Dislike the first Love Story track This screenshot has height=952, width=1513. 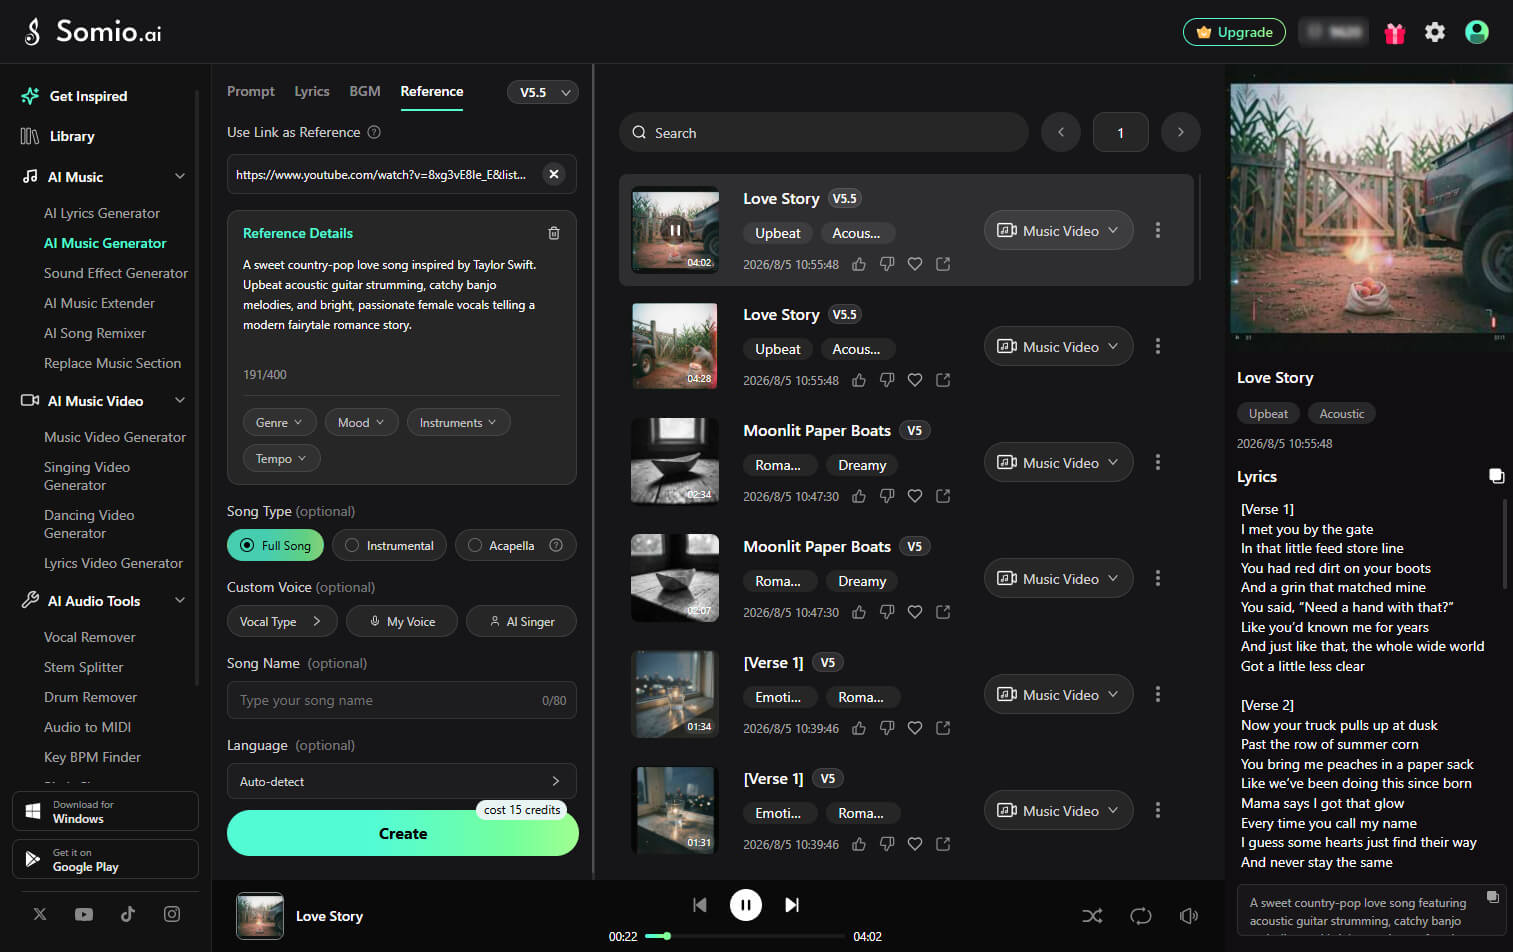point(887,264)
